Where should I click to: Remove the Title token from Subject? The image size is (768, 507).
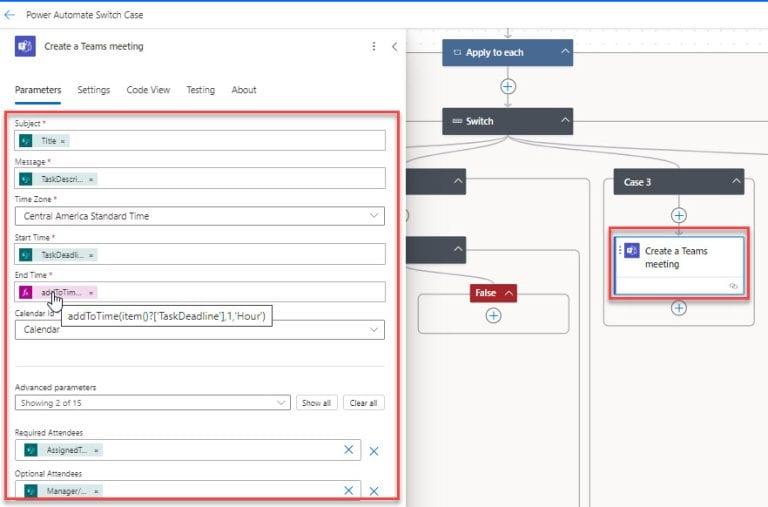coord(63,141)
